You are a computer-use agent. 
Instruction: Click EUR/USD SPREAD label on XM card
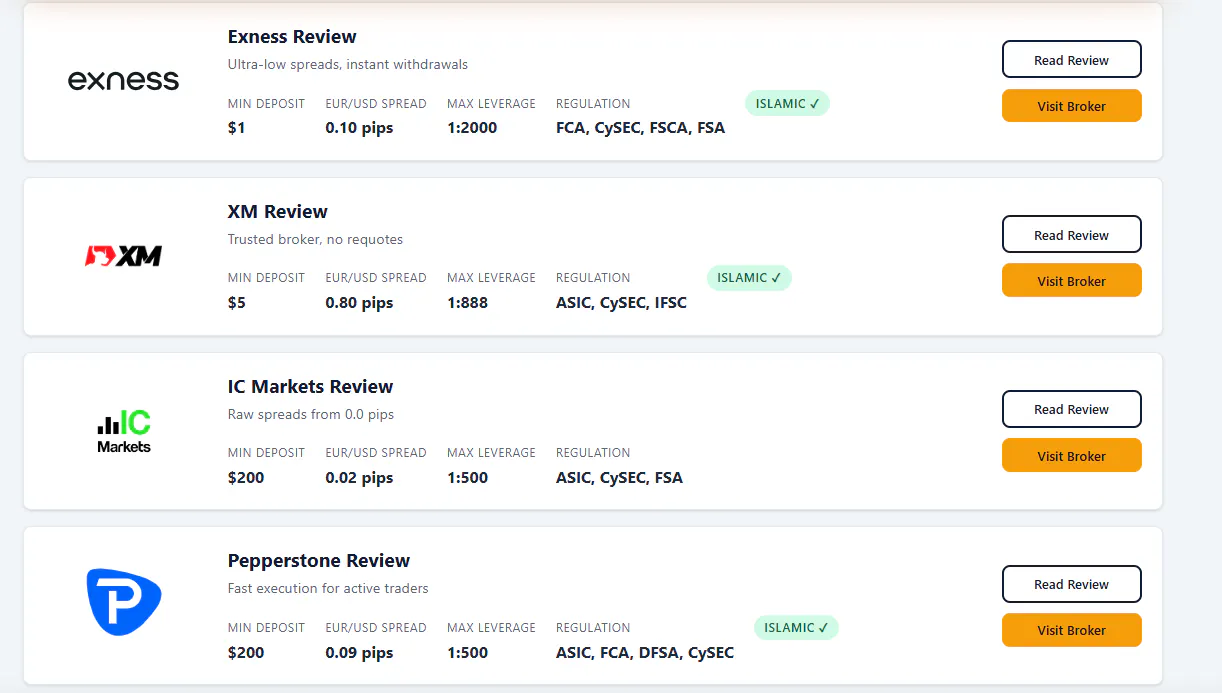coord(376,278)
